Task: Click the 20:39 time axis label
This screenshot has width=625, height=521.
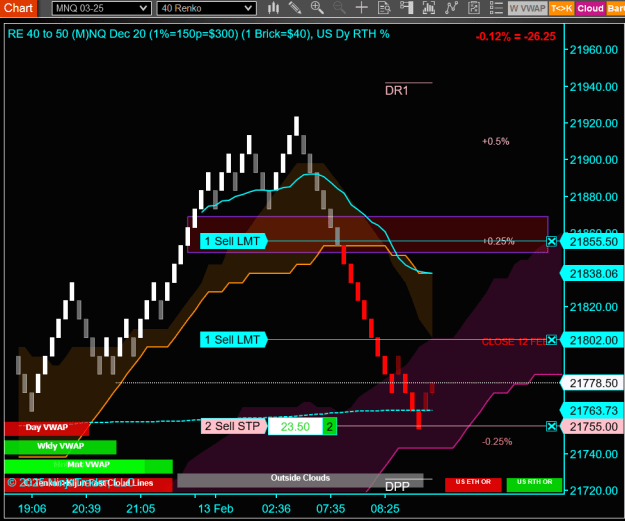Action: [86, 509]
